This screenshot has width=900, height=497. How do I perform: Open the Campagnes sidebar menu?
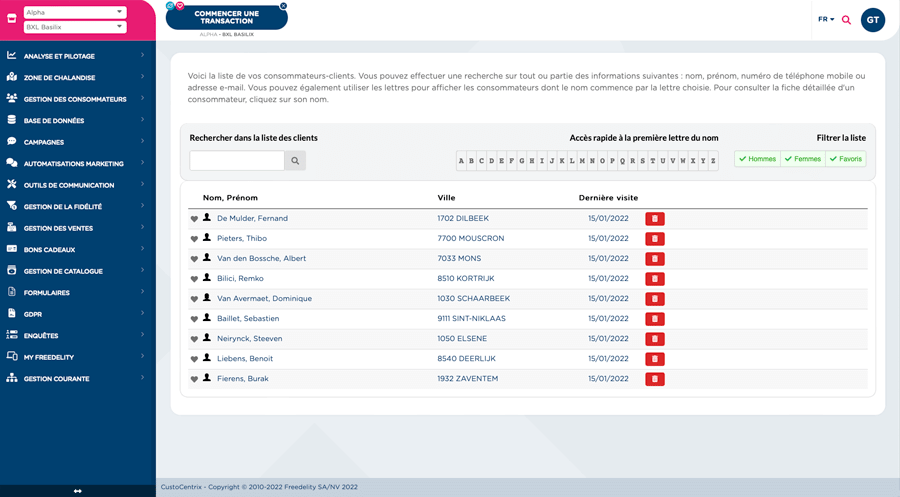pos(45,142)
